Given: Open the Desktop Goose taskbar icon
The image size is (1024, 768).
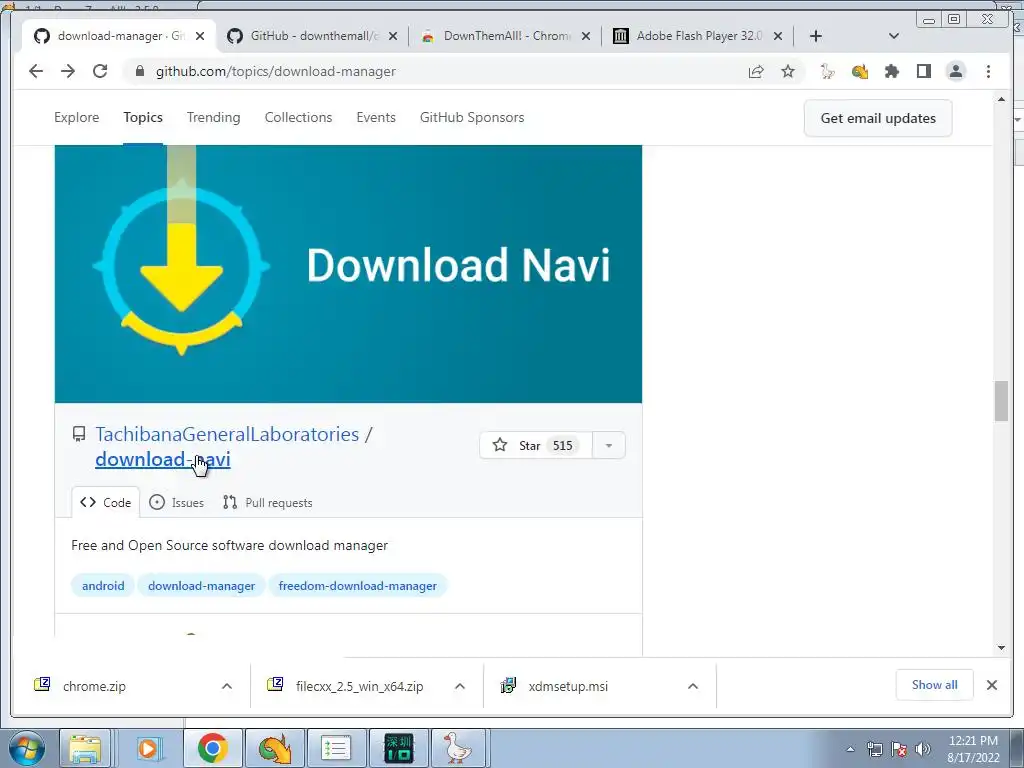Looking at the screenshot, I should (x=458, y=748).
